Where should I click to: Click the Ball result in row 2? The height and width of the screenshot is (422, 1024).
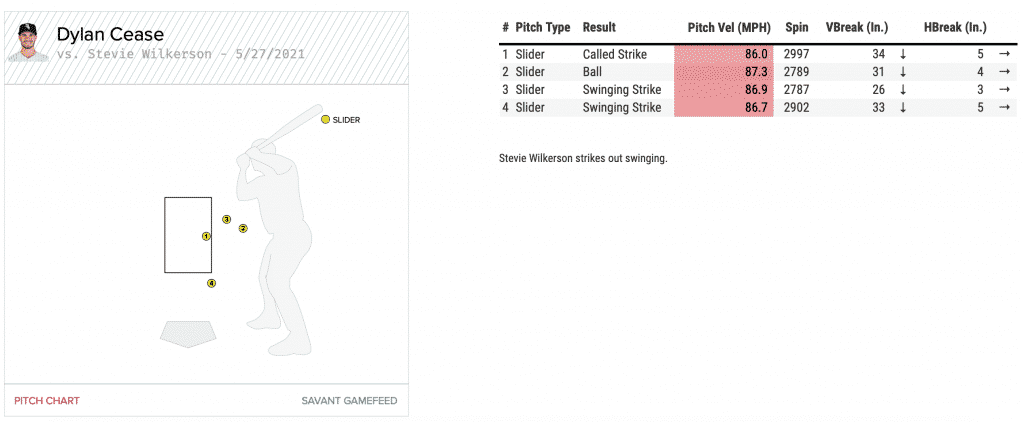click(x=592, y=72)
